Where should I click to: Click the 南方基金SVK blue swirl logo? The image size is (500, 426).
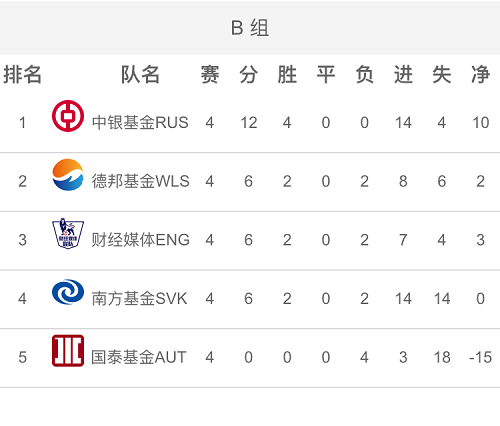[x=68, y=292]
